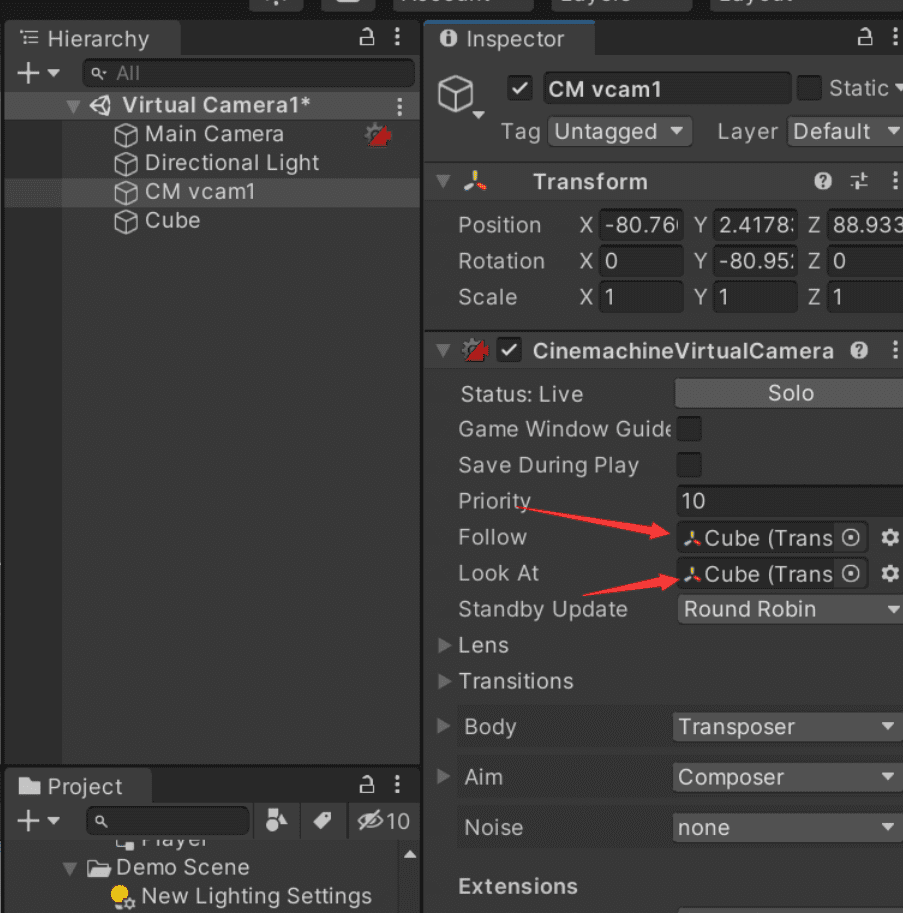Image resolution: width=903 pixels, height=913 pixels.
Task: Click the gear icon beside Look At
Action: pos(889,574)
